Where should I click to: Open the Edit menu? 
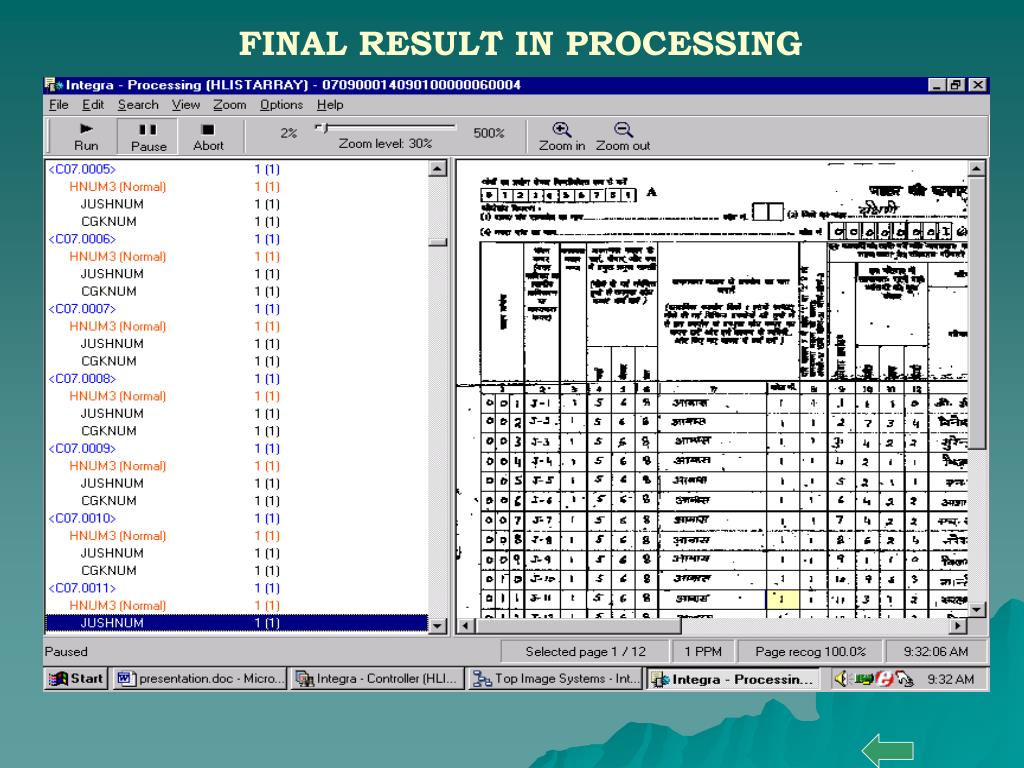pos(93,104)
